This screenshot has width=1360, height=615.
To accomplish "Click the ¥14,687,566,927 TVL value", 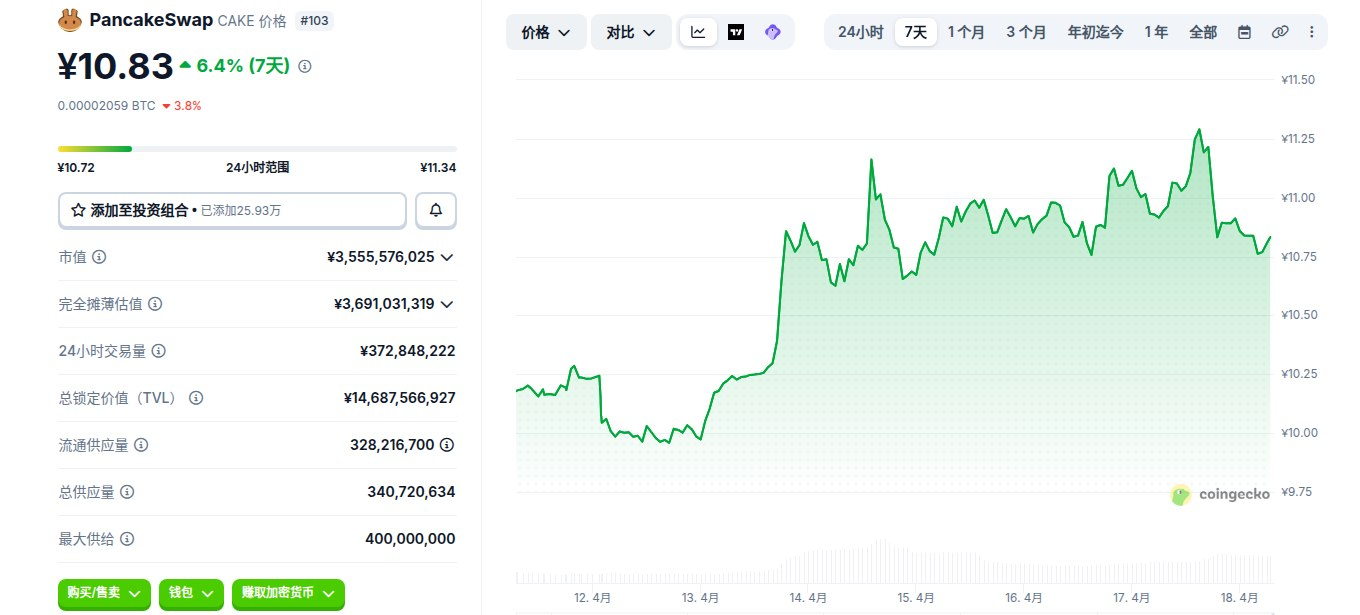I will (x=399, y=398).
